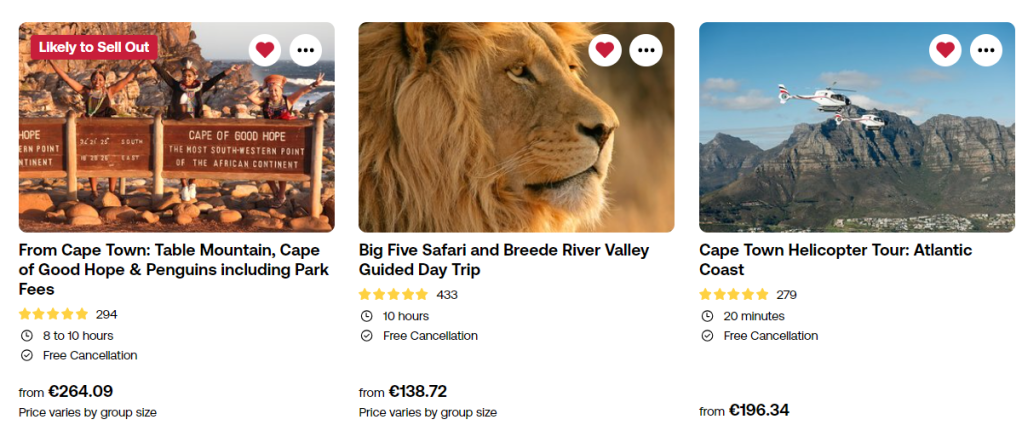1022x431 pixels.
Task: Expand the three-dot options on the Helicopter Tour card
Action: coord(986,49)
